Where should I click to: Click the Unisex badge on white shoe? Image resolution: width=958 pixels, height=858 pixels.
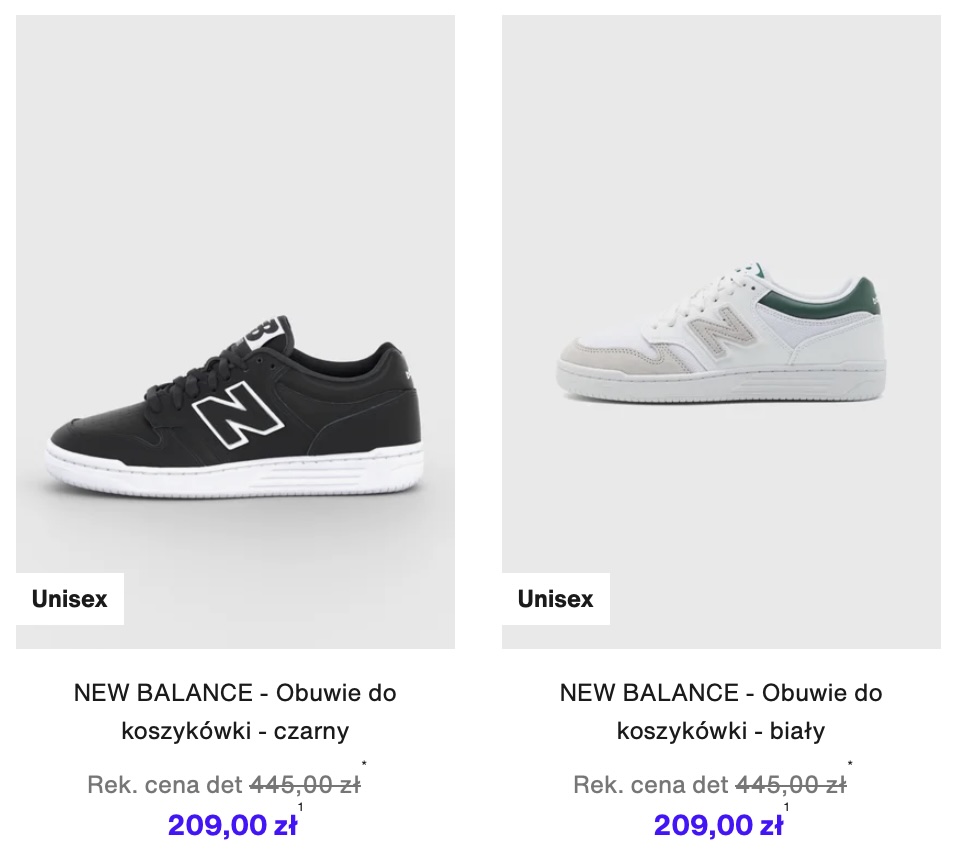pos(555,599)
